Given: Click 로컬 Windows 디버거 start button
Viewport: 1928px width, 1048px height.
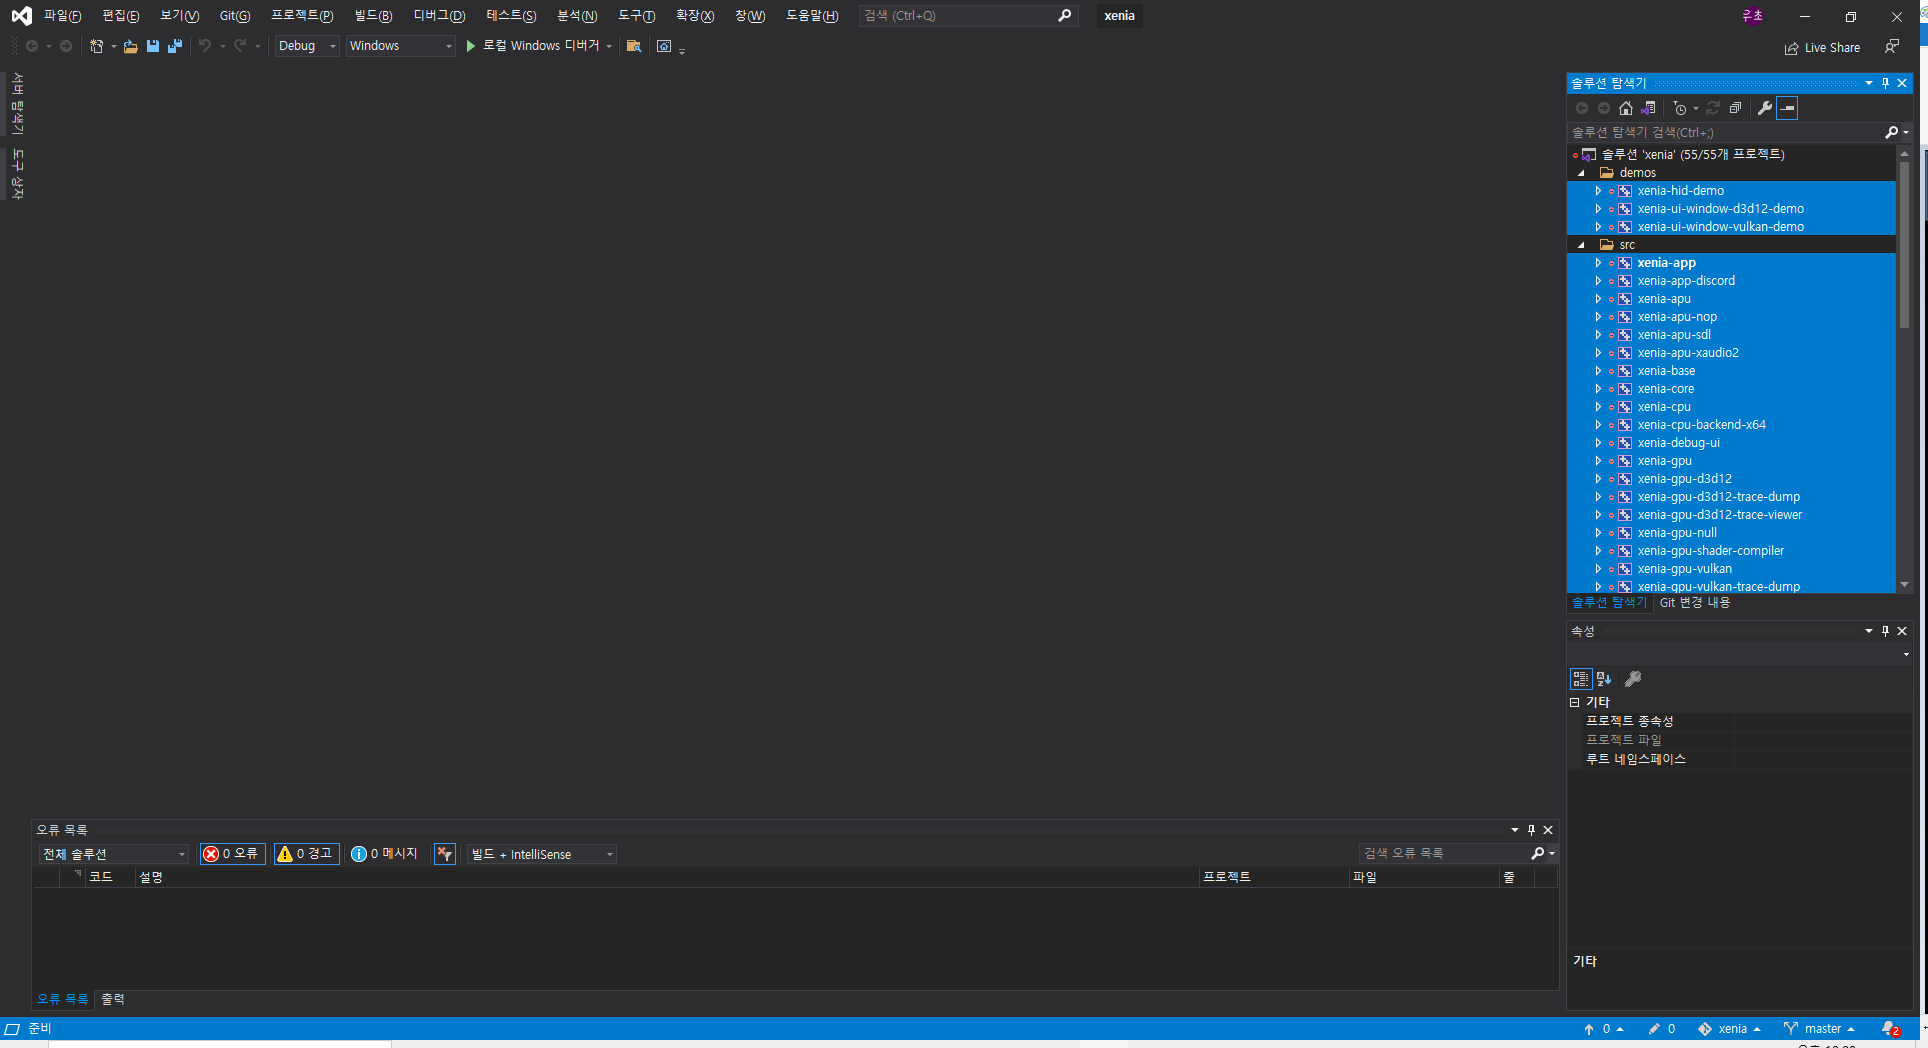Looking at the screenshot, I should [539, 46].
